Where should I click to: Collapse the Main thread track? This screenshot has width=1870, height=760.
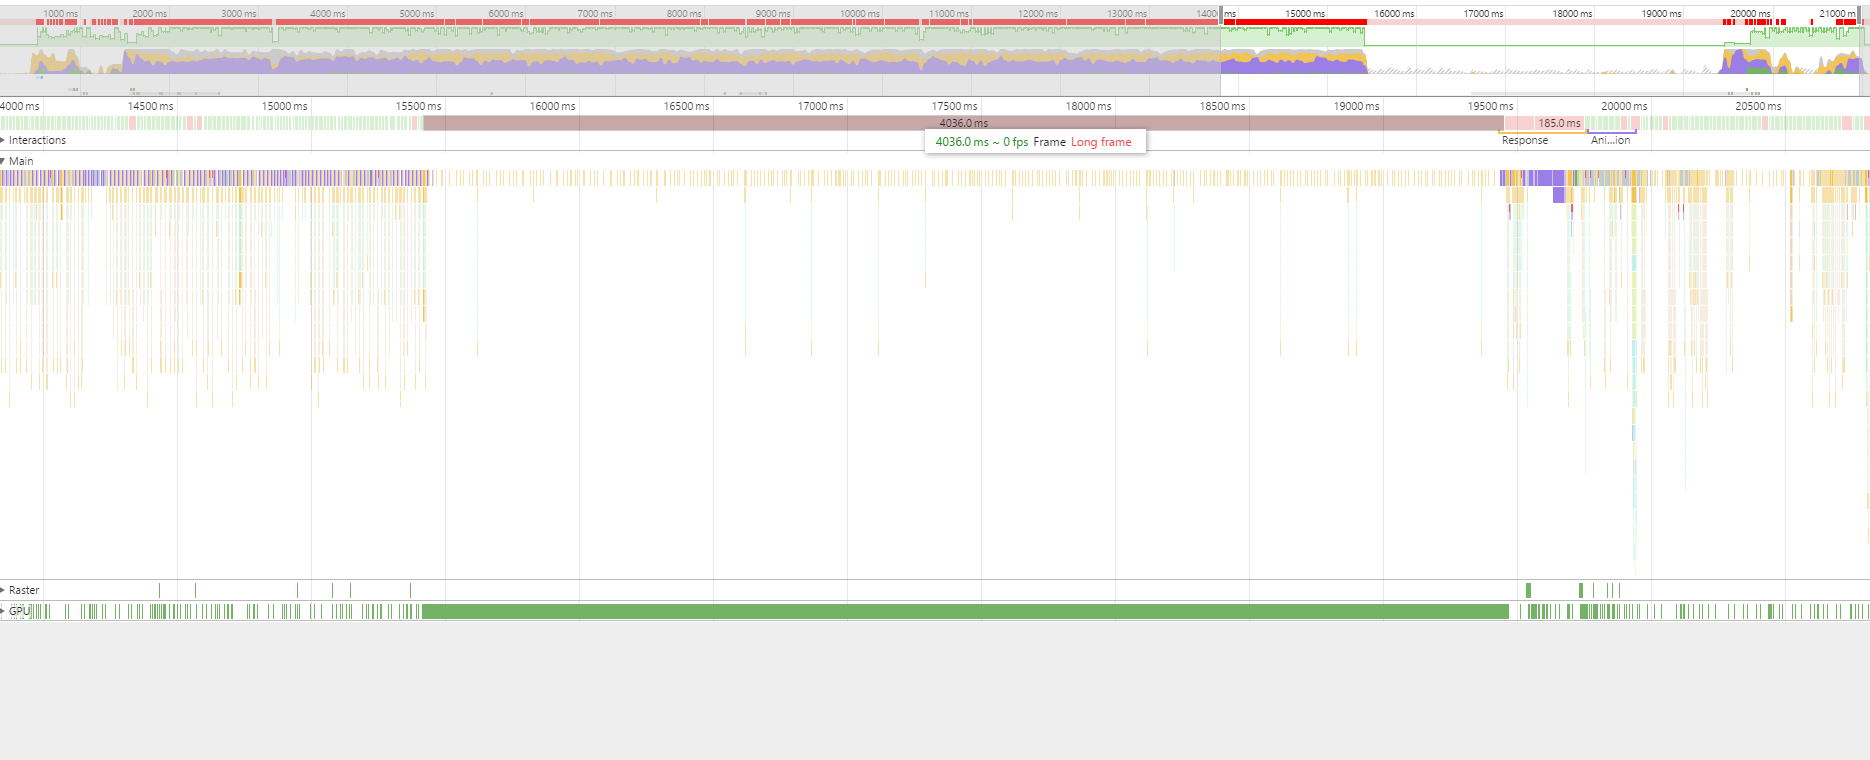(4, 161)
